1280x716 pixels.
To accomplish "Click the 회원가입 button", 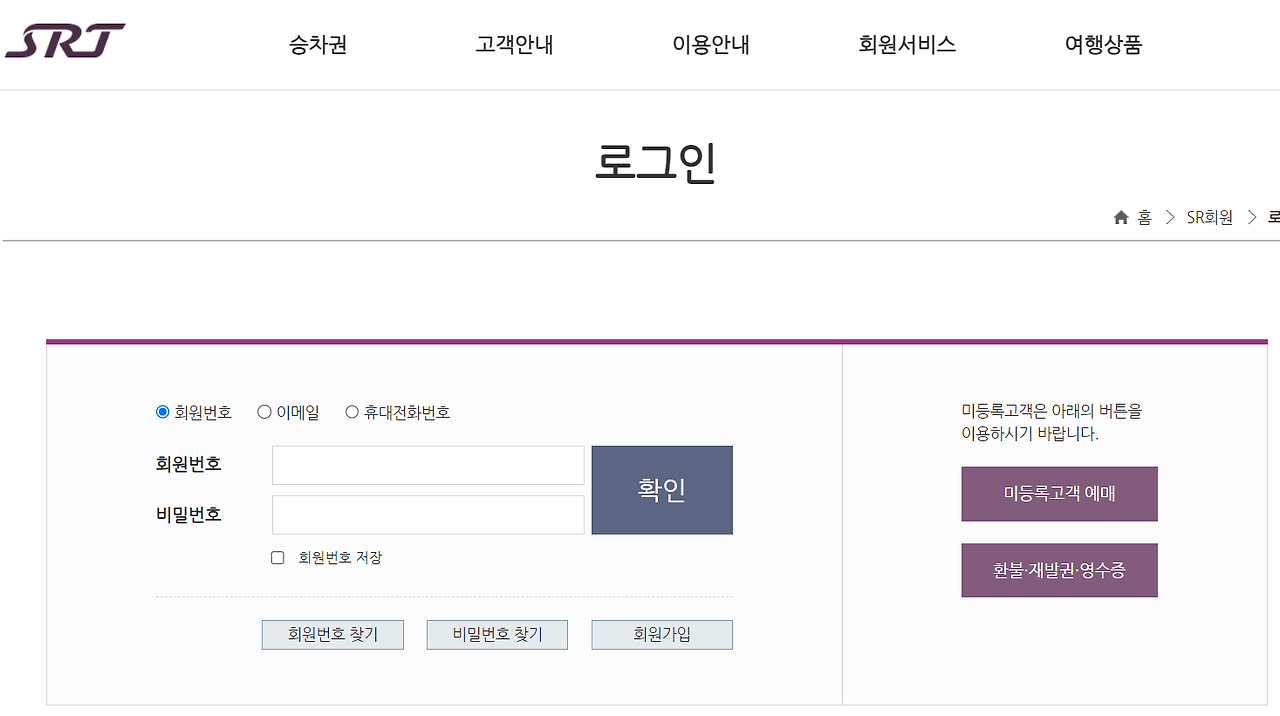I will pos(661,634).
